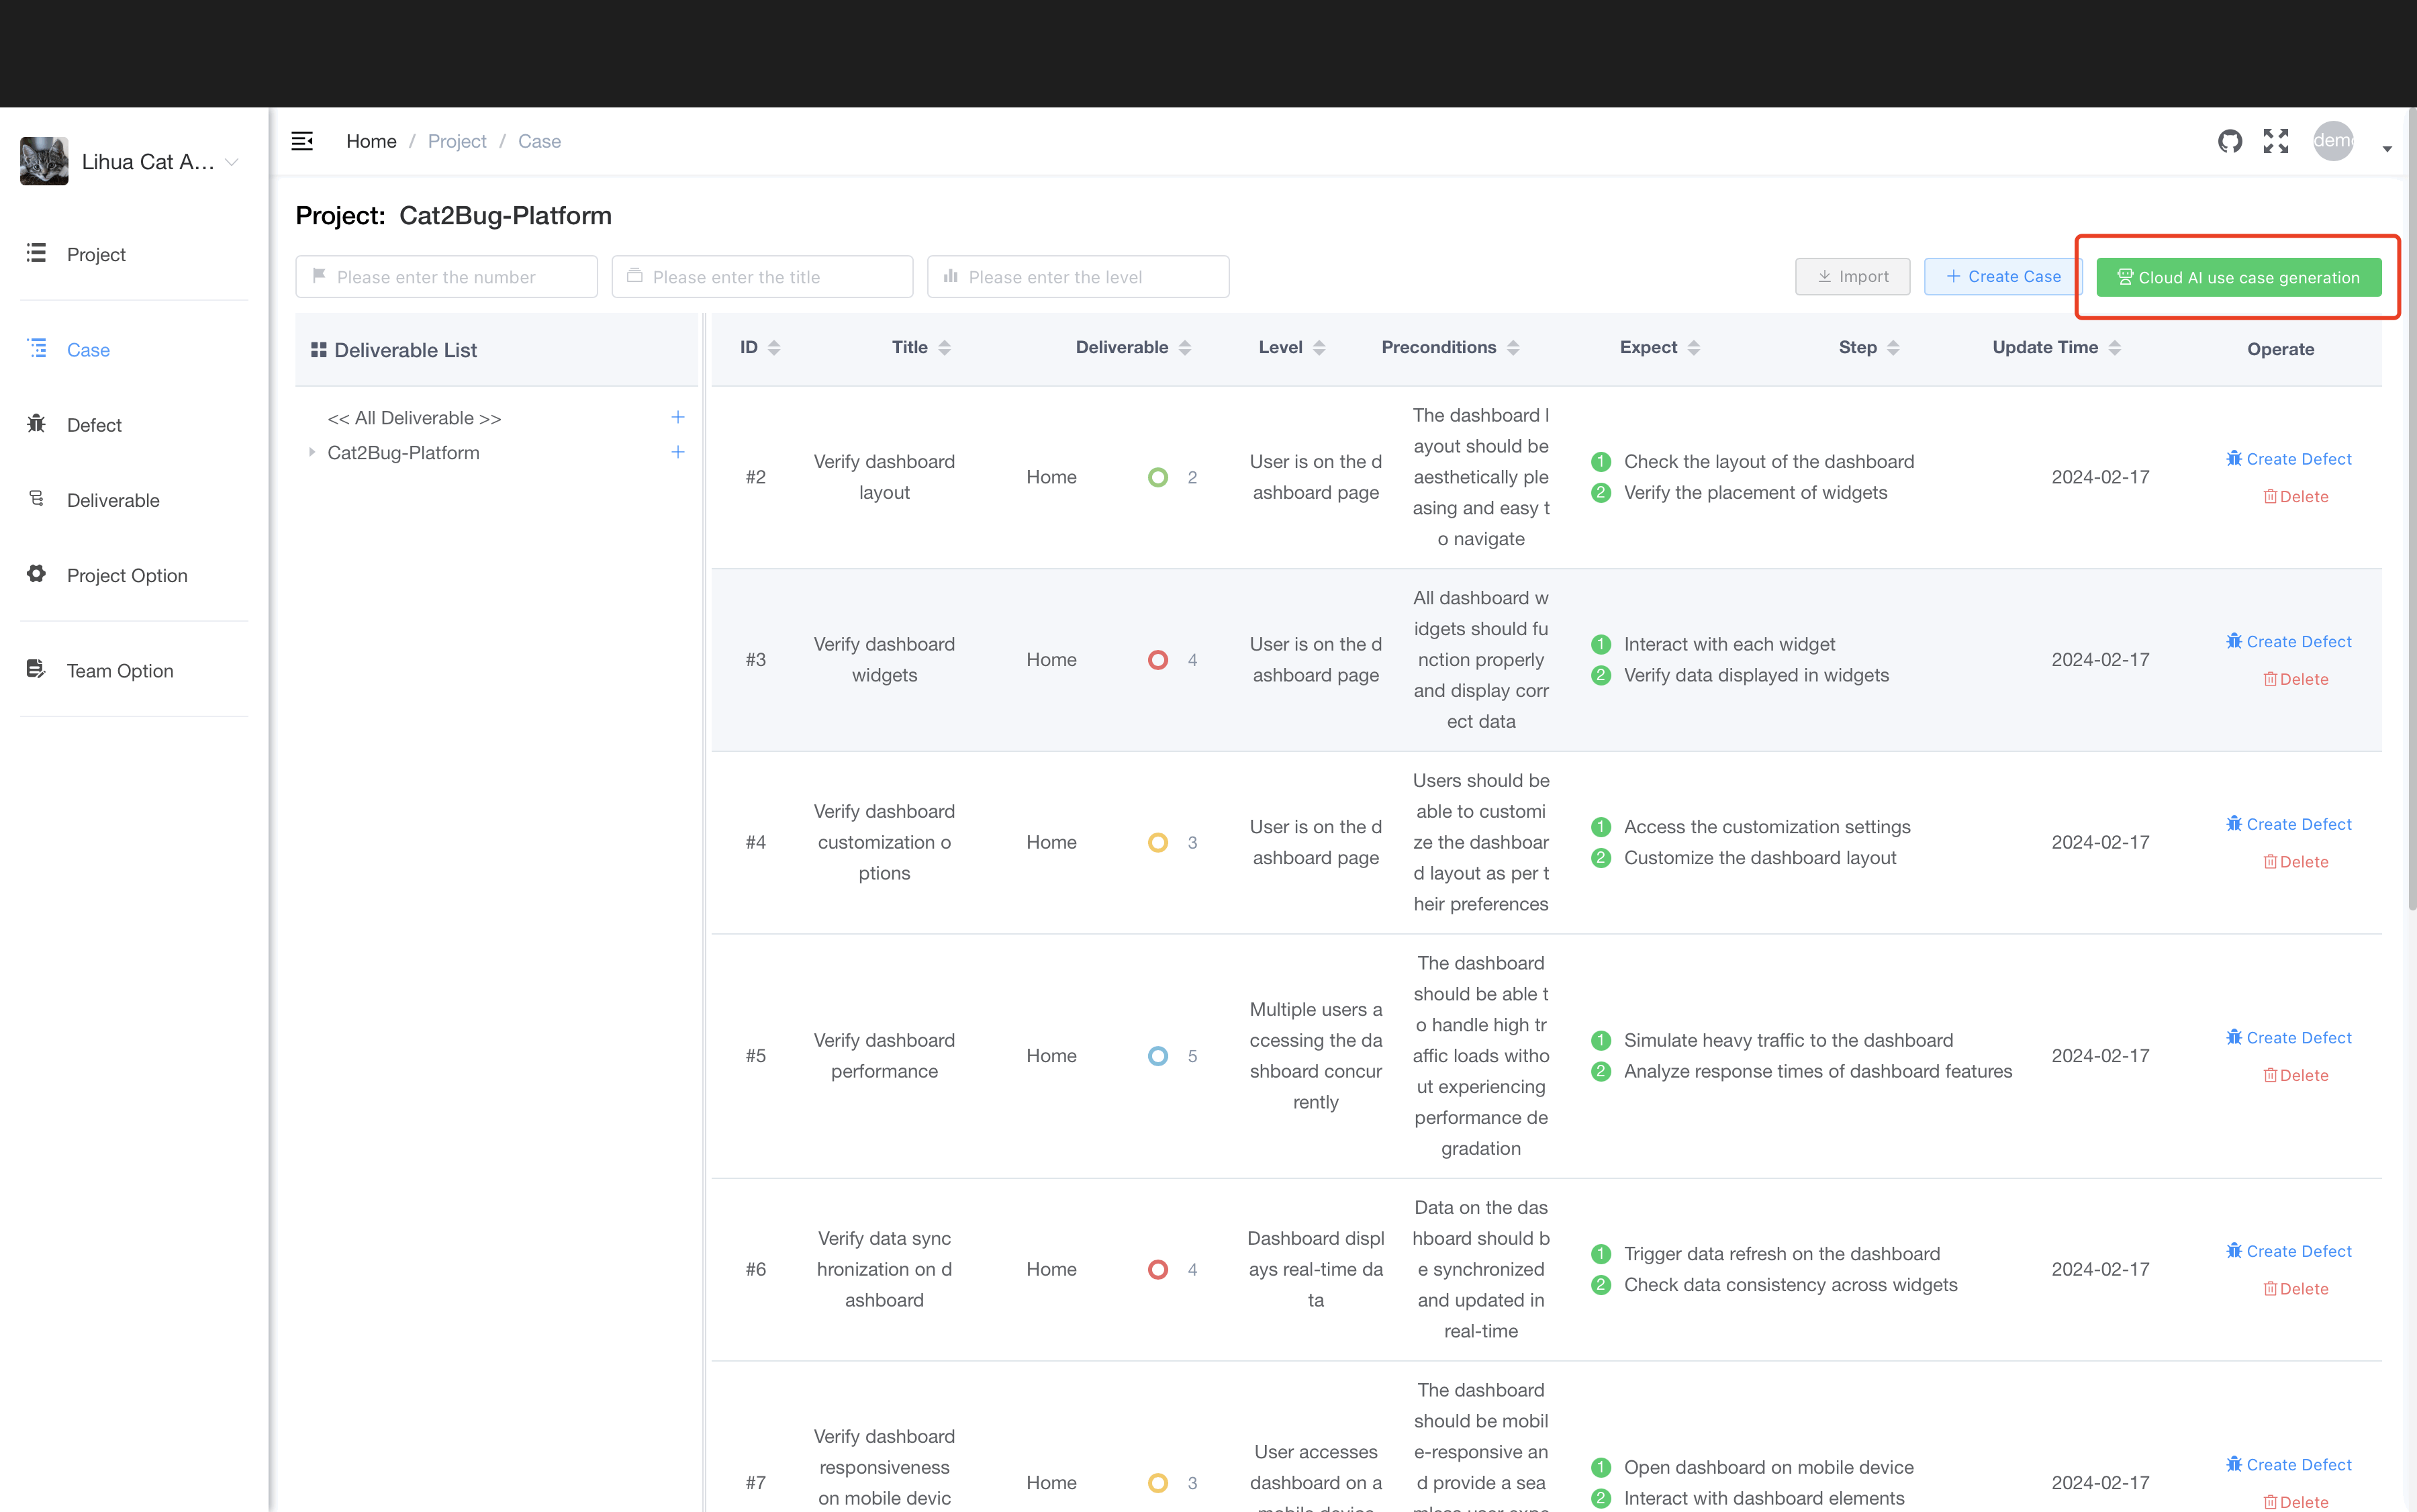Click the cat team logo thumbnail
The image size is (2417, 1512).
[x=44, y=161]
